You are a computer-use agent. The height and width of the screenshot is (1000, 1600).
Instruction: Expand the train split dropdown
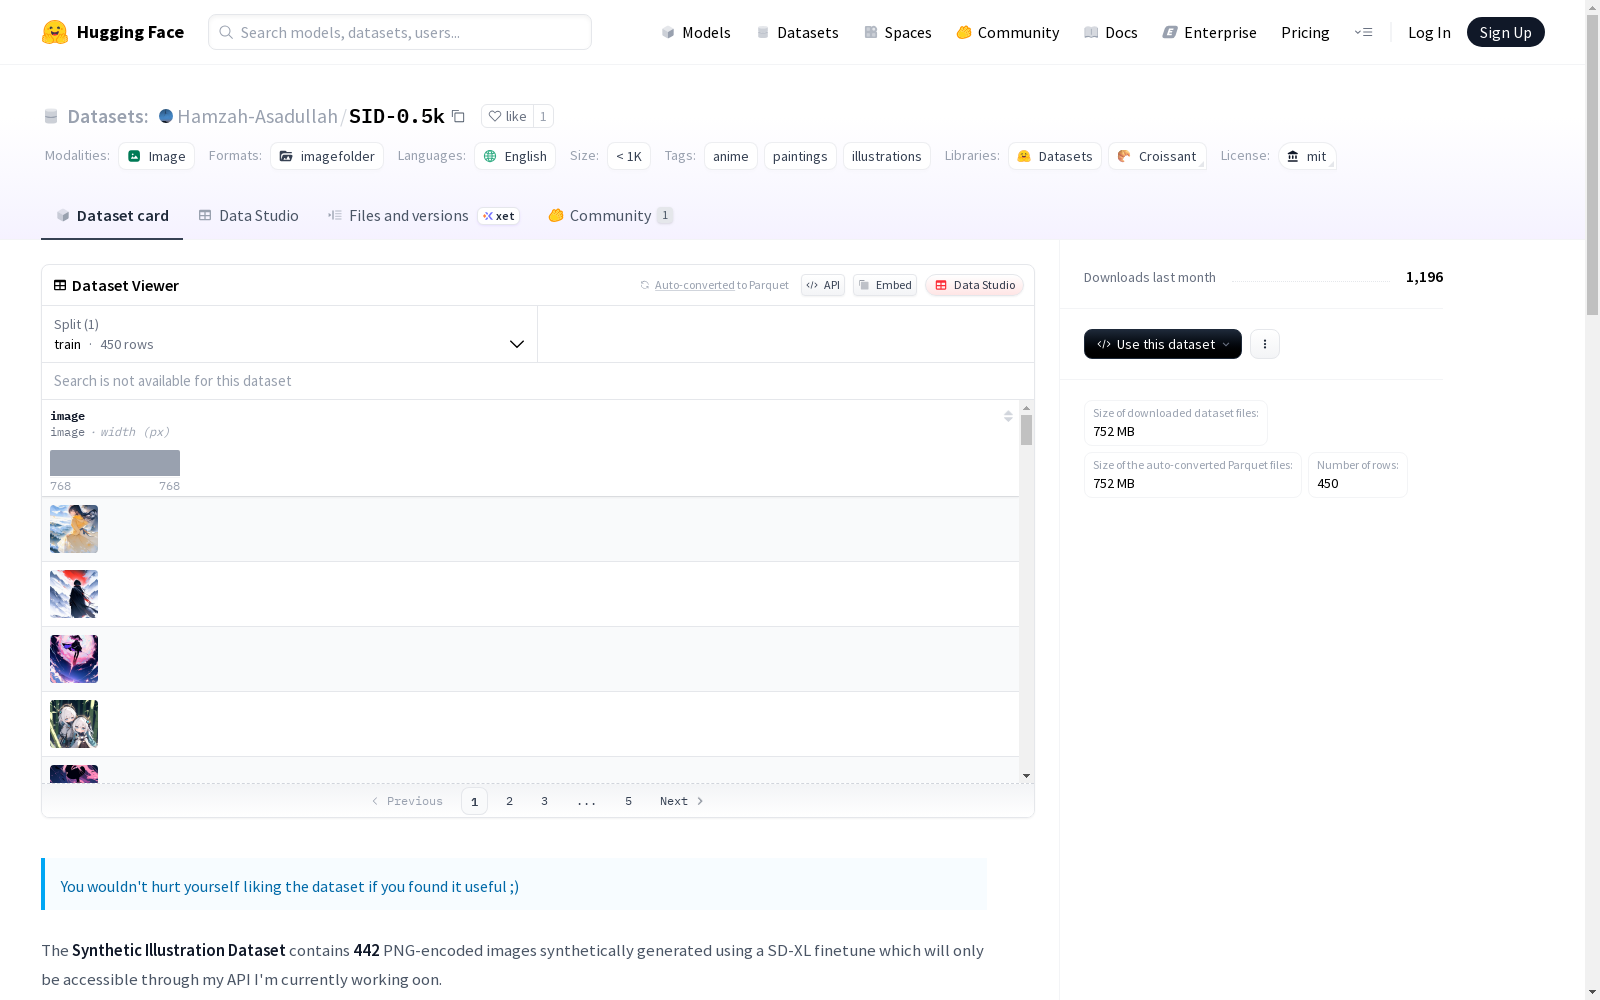(290, 334)
